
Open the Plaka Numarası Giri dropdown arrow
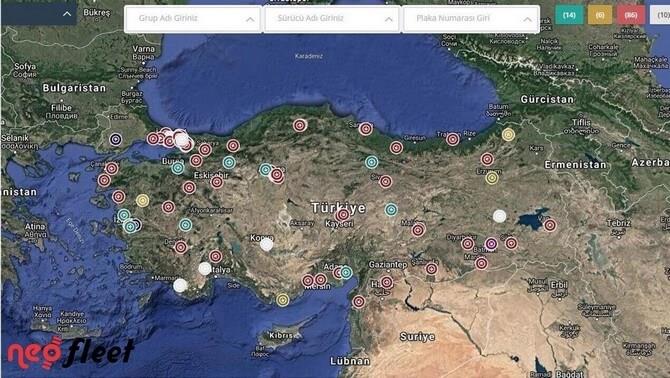point(528,19)
